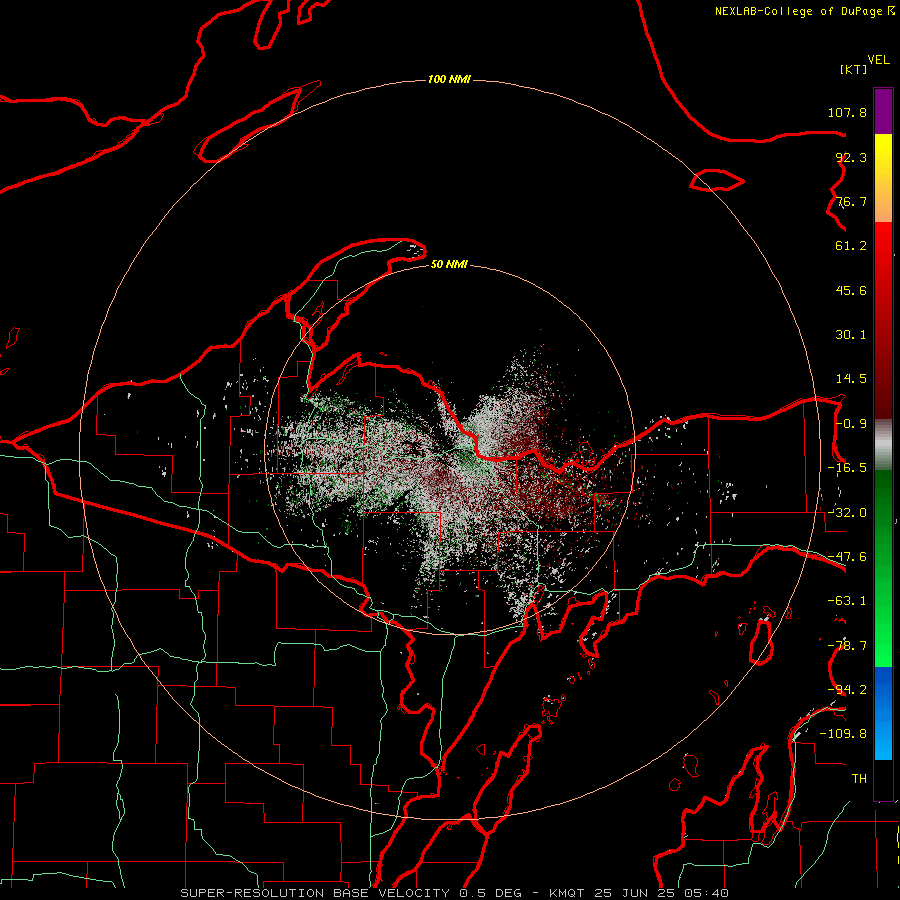Click the -32.0 velocity scale value
Image resolution: width=900 pixels, height=900 pixels.
847,513
